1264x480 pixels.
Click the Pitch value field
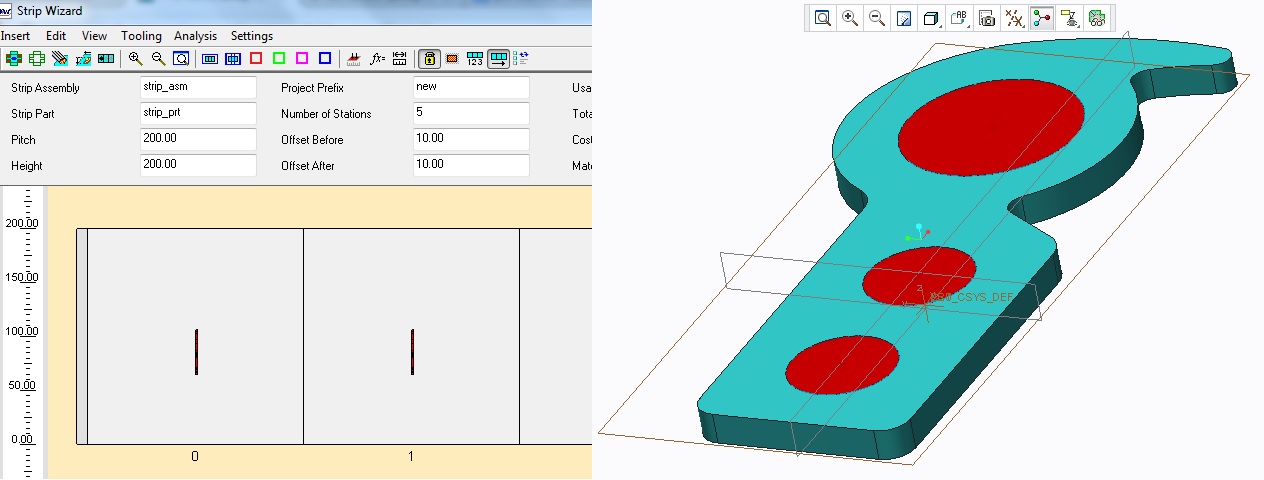tap(198, 139)
